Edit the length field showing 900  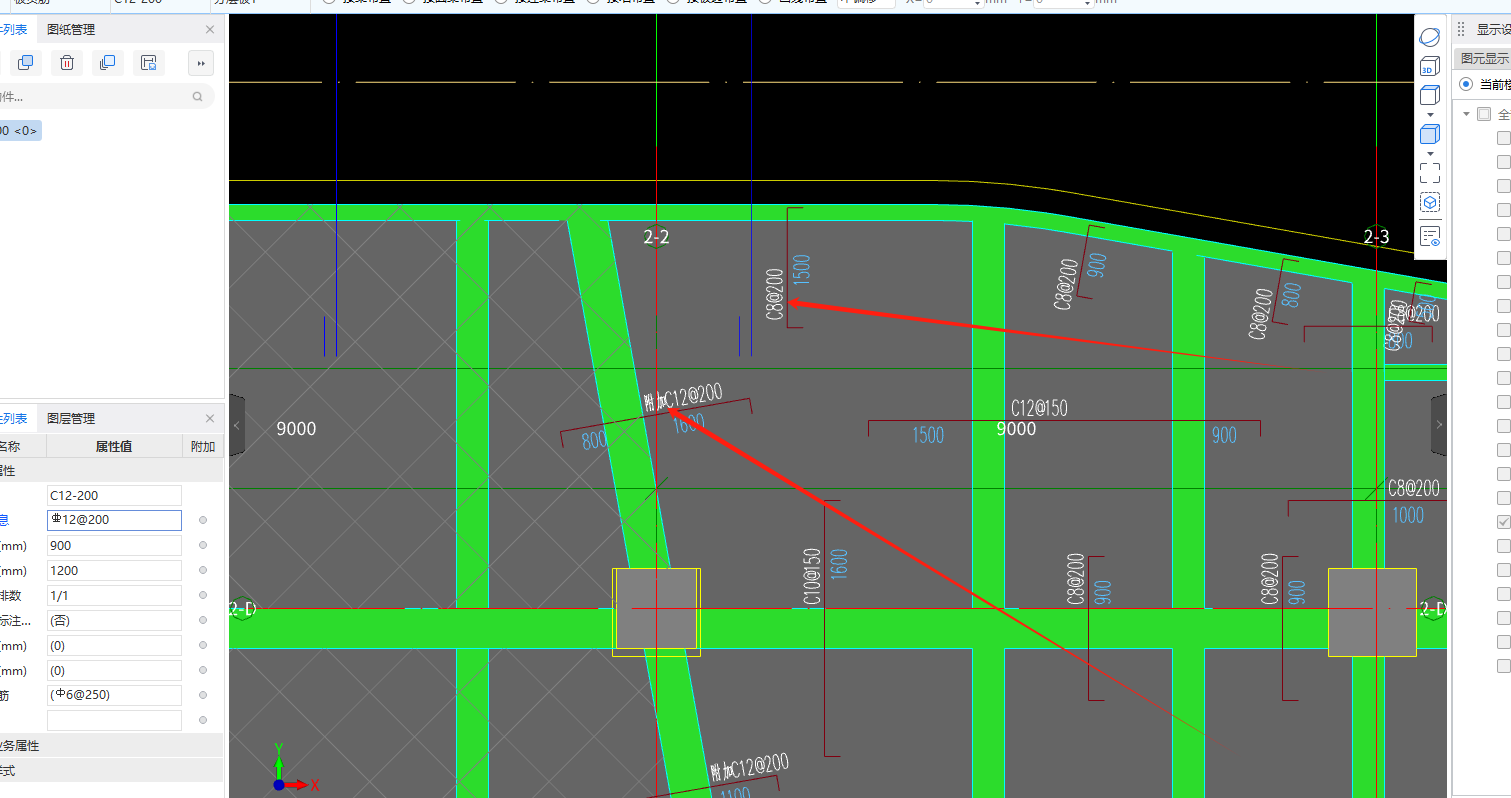(114, 545)
